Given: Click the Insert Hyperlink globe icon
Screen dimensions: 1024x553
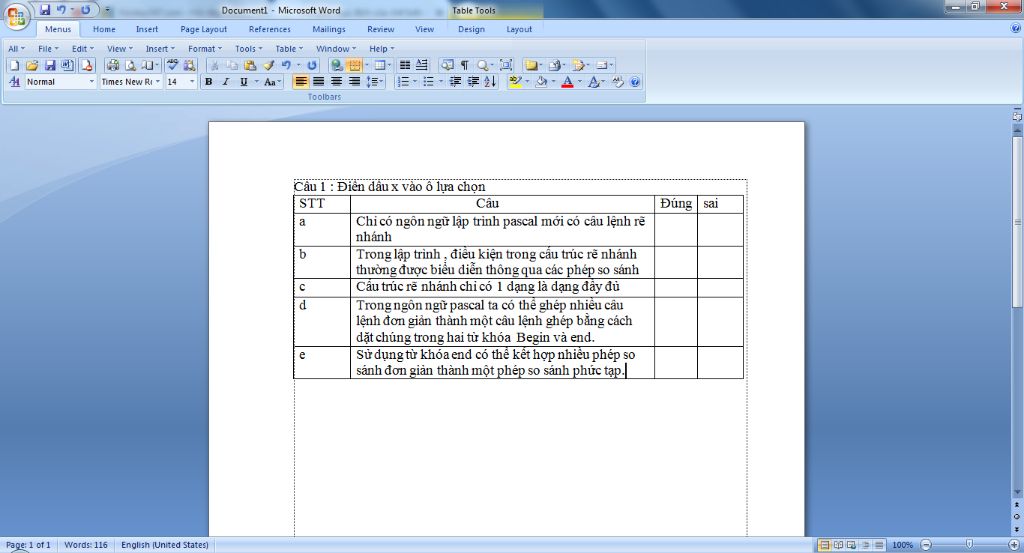Looking at the screenshot, I should (336, 65).
